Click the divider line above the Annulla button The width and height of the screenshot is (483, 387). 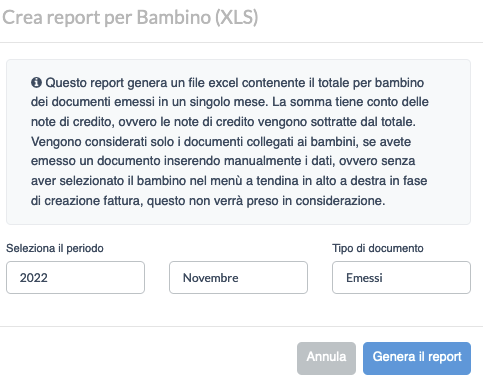coord(241,326)
